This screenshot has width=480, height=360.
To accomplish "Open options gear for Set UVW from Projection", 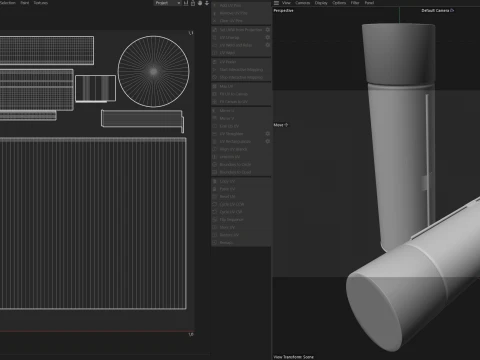I will click(x=267, y=30).
